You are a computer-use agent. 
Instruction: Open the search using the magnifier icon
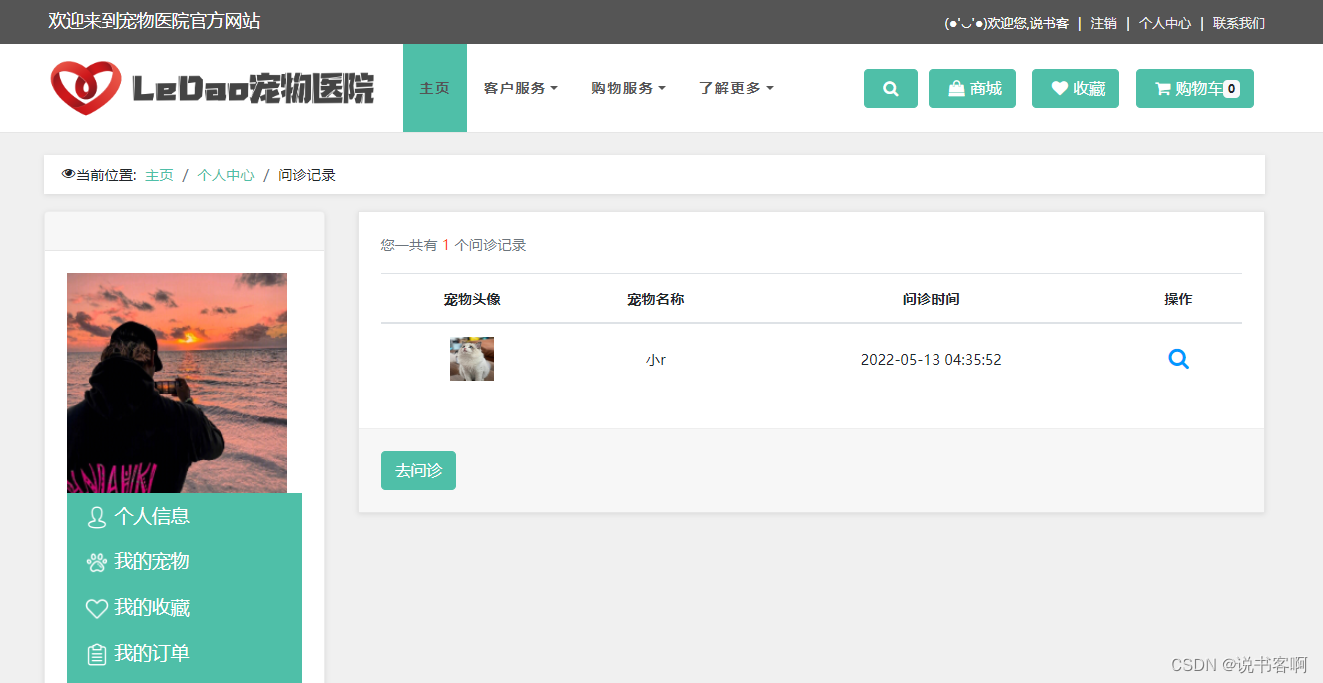890,88
